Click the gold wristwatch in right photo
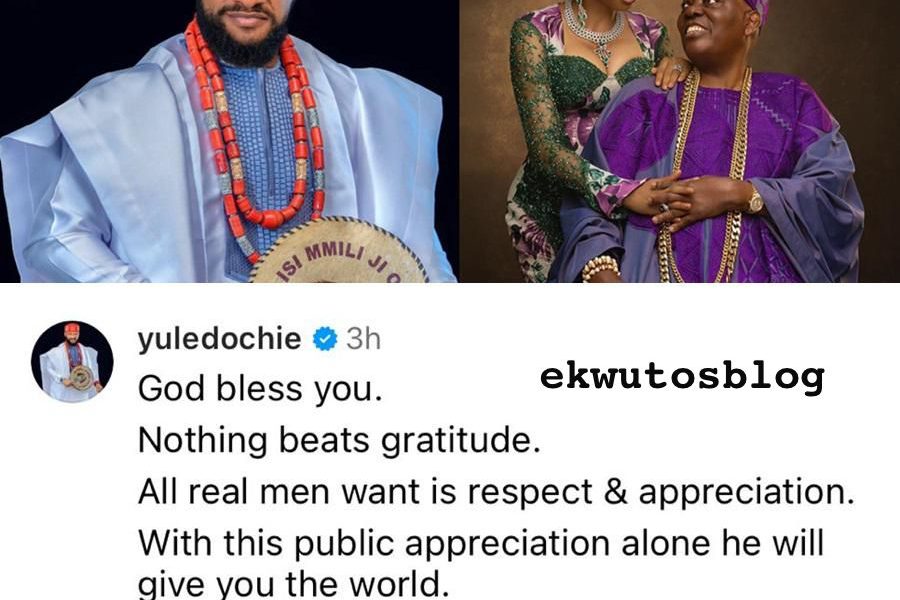 tap(755, 200)
